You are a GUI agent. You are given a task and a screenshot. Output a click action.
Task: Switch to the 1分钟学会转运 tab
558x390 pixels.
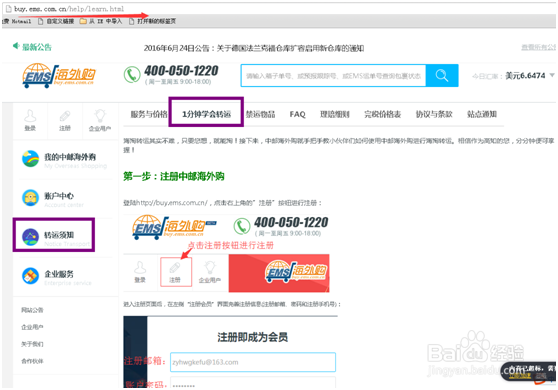click(206, 114)
